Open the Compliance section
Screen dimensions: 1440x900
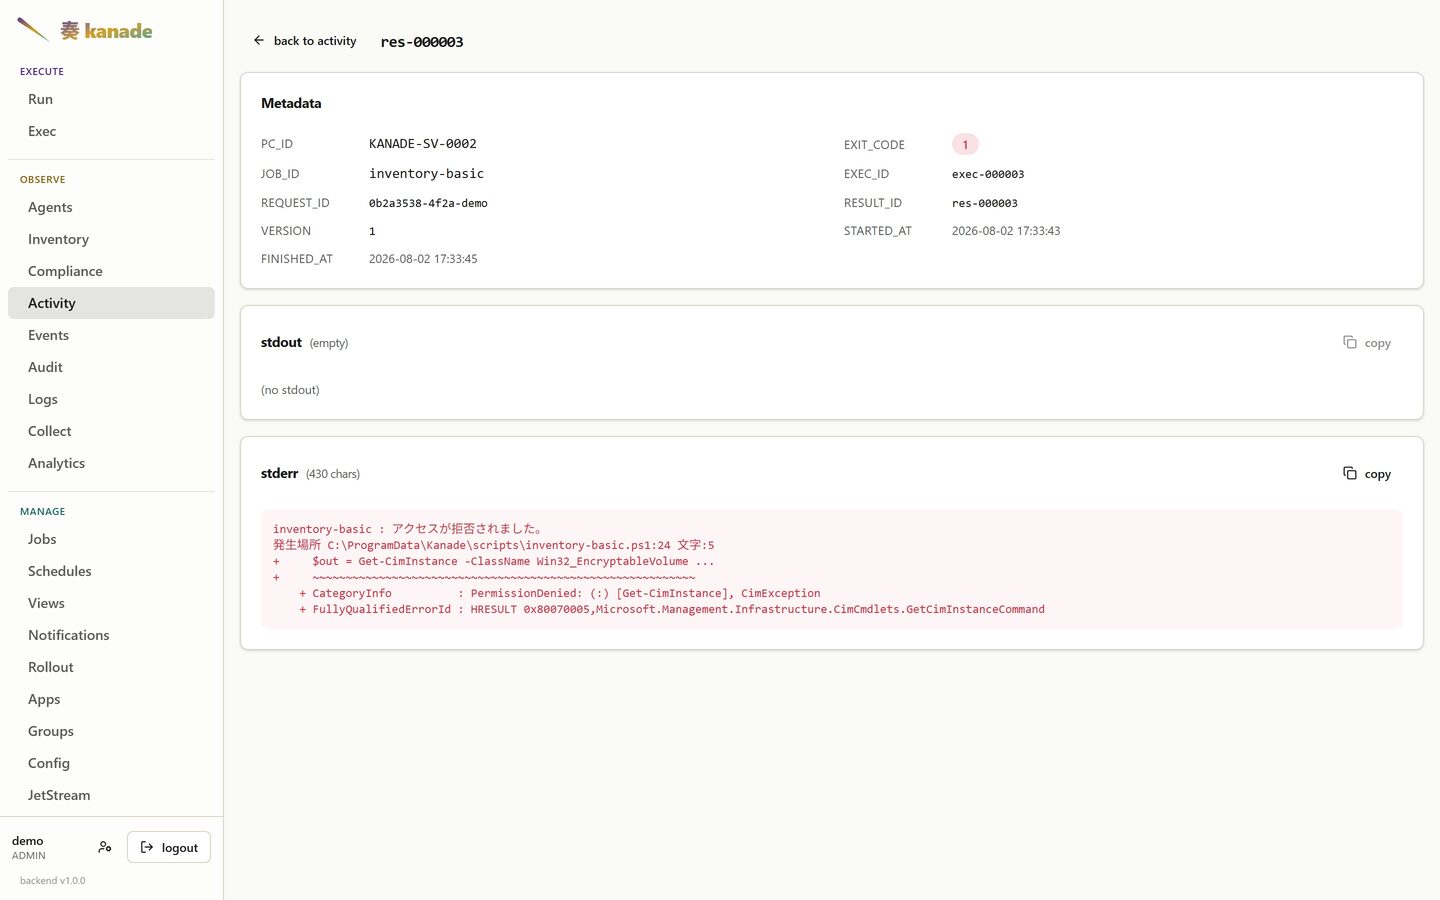click(111, 271)
